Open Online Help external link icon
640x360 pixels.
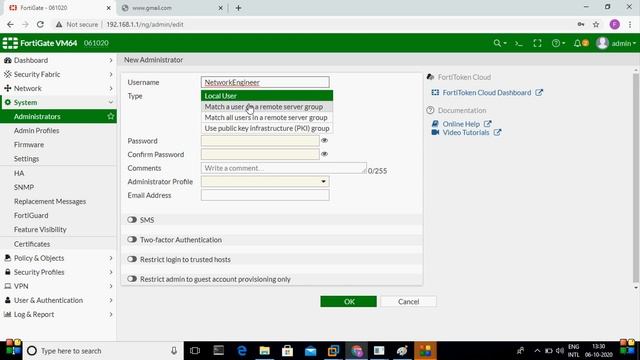click(487, 124)
